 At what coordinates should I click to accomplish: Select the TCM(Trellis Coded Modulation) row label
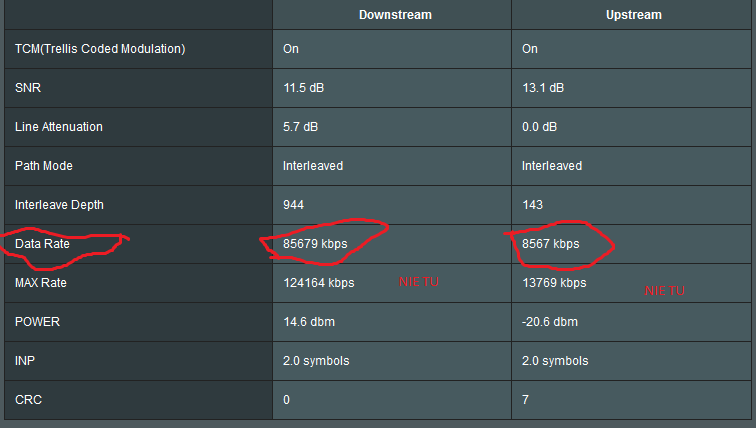tap(100, 49)
